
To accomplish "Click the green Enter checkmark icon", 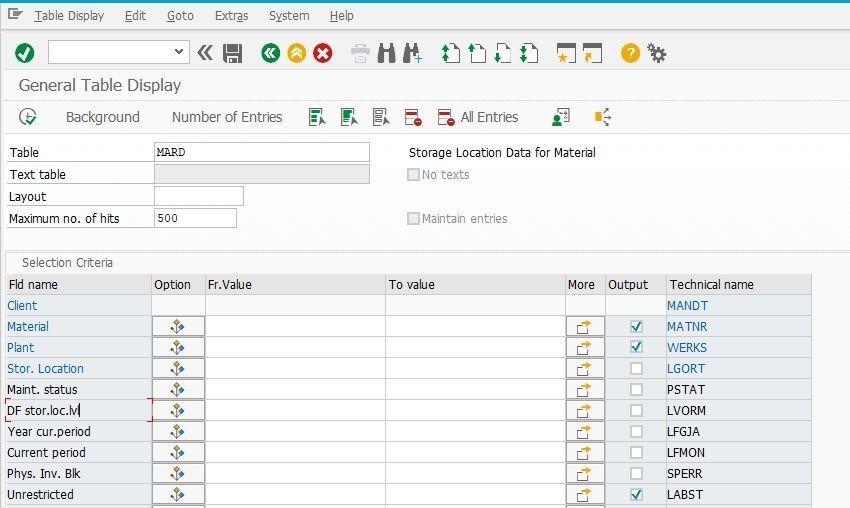I will 24,53.
